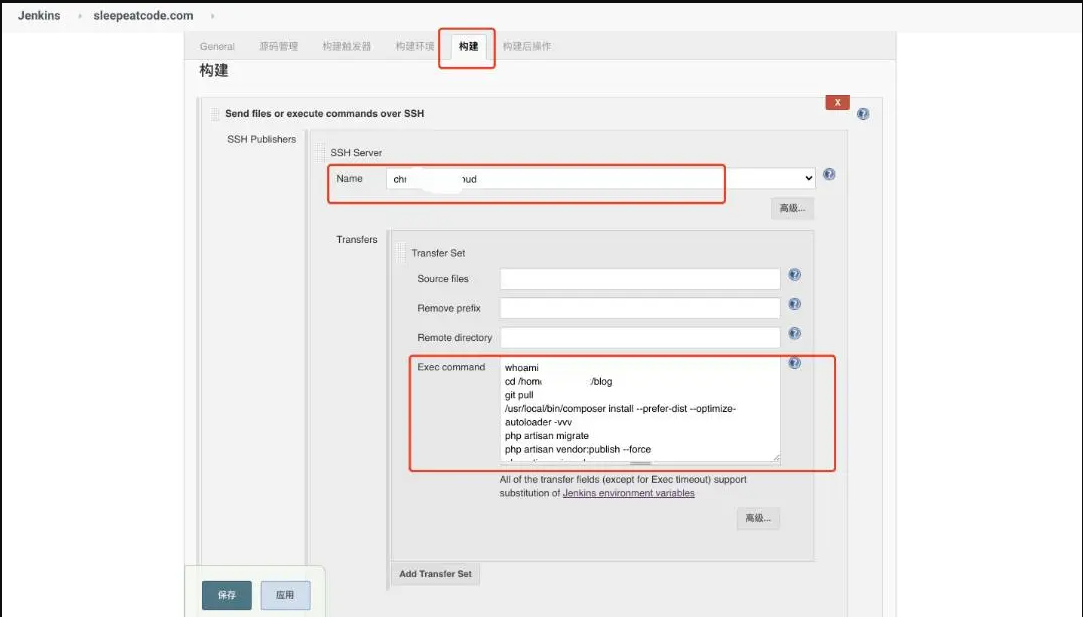Click horizontal scrollbar in Exec command box
Image resolution: width=1083 pixels, height=617 pixels.
pyautogui.click(x=640, y=463)
